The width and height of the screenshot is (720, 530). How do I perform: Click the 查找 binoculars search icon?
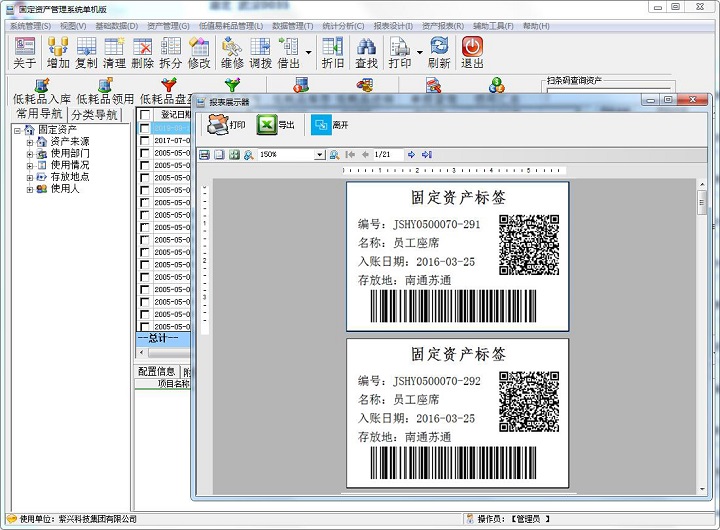coord(366,53)
